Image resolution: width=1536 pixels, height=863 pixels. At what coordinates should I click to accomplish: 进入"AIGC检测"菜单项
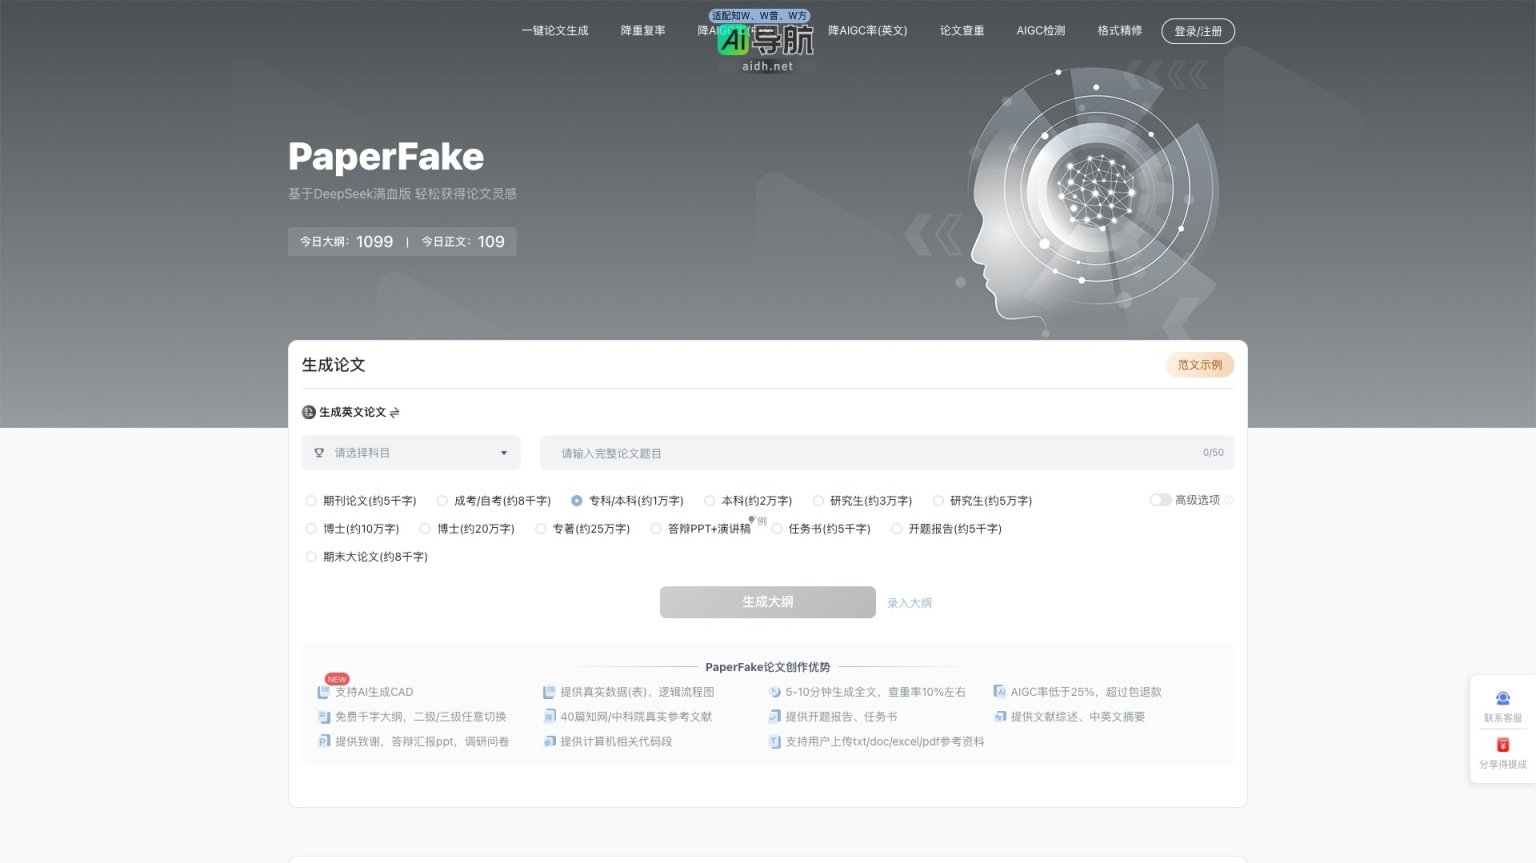pyautogui.click(x=1041, y=31)
